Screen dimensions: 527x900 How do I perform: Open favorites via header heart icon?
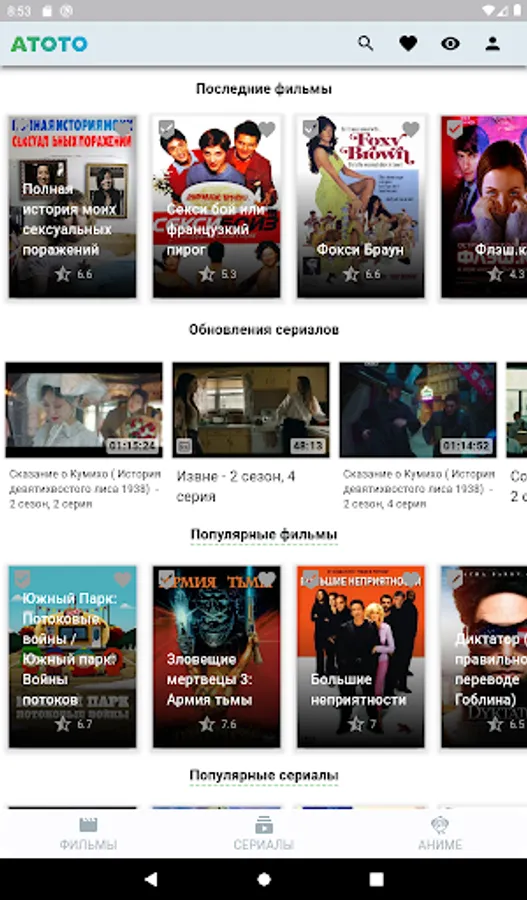(x=408, y=44)
